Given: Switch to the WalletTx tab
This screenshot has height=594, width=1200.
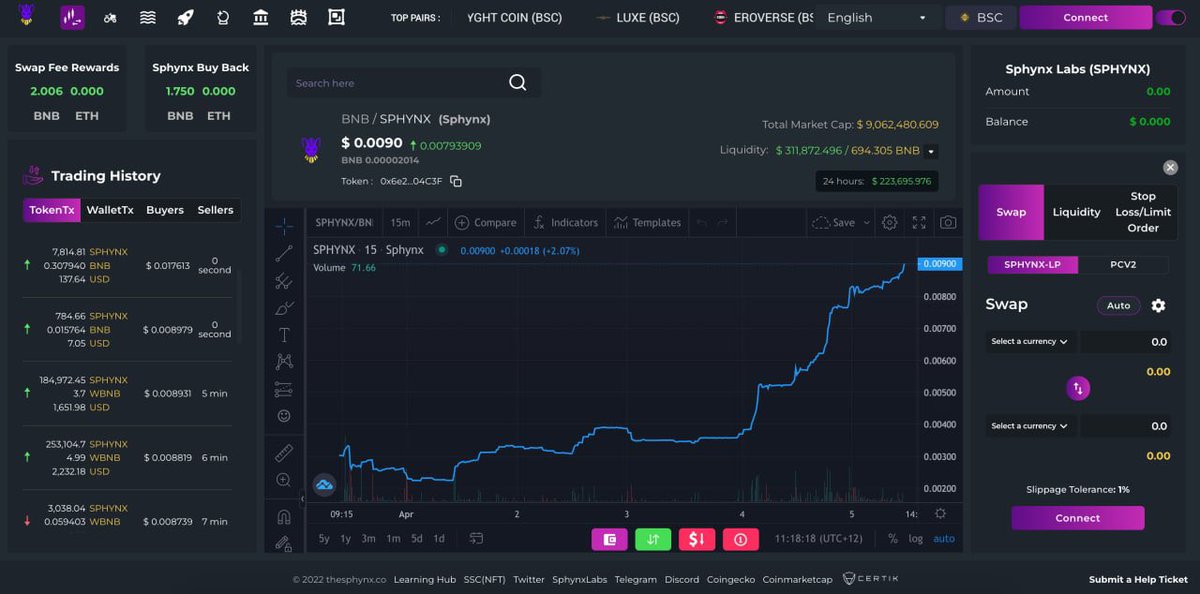Looking at the screenshot, I should click(x=110, y=210).
